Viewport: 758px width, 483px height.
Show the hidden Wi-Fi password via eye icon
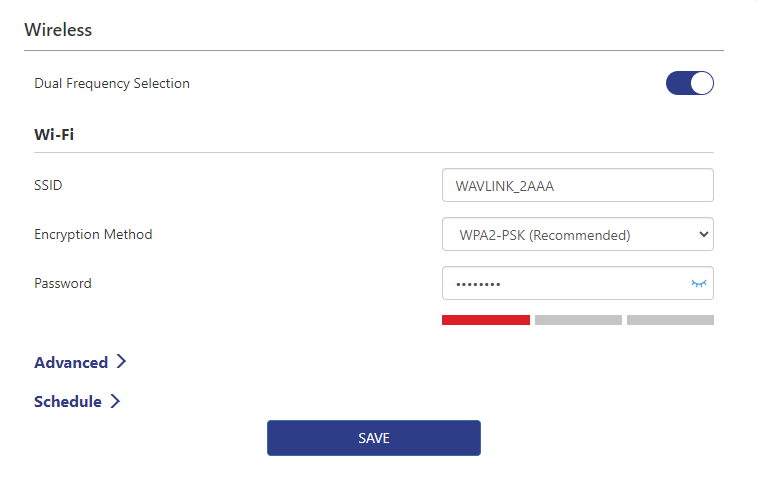pyautogui.click(x=698, y=284)
